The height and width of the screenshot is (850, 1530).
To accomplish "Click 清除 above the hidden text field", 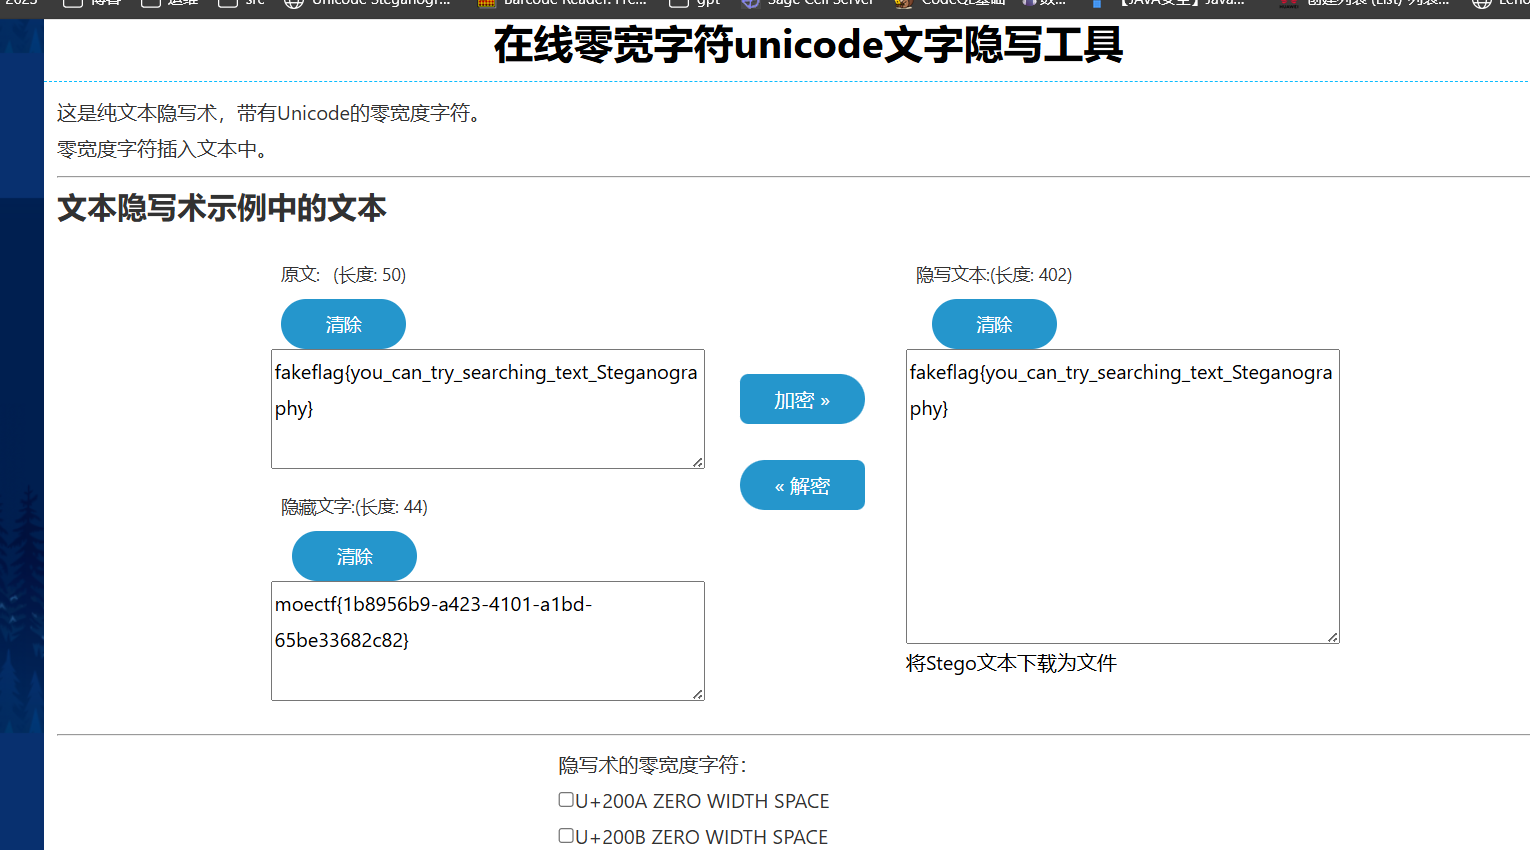I will pyautogui.click(x=354, y=556).
